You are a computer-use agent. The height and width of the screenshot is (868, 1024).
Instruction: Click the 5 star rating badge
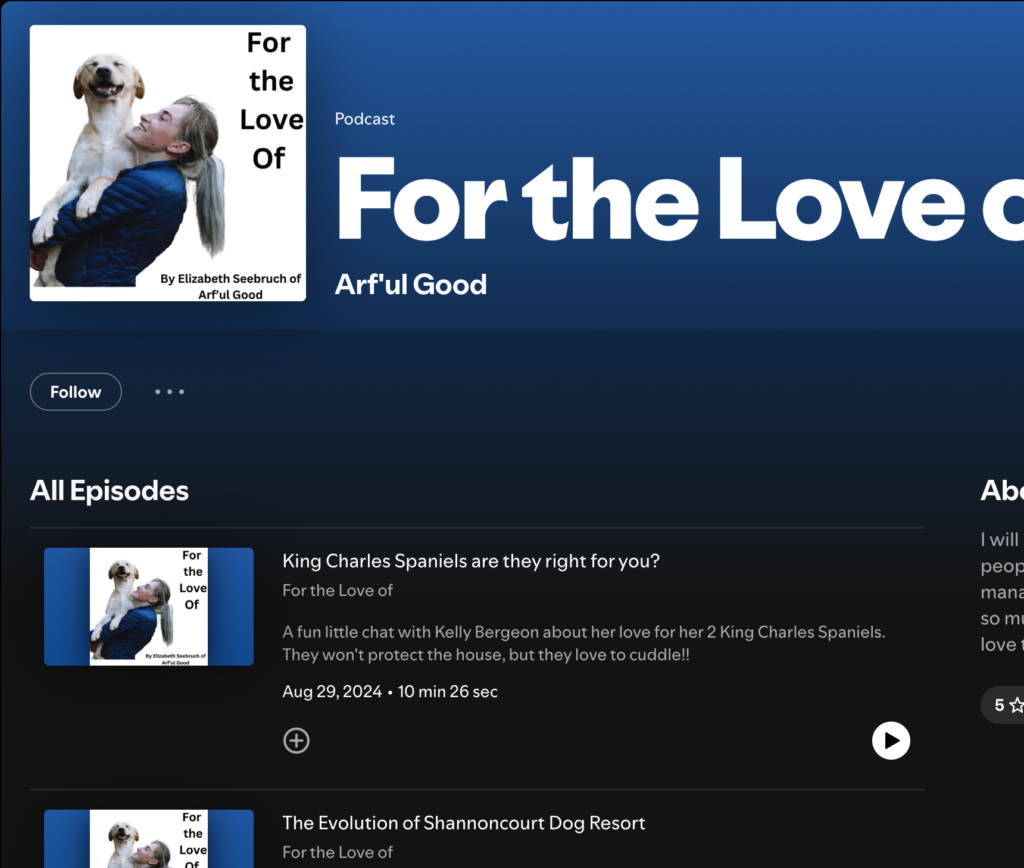1004,705
